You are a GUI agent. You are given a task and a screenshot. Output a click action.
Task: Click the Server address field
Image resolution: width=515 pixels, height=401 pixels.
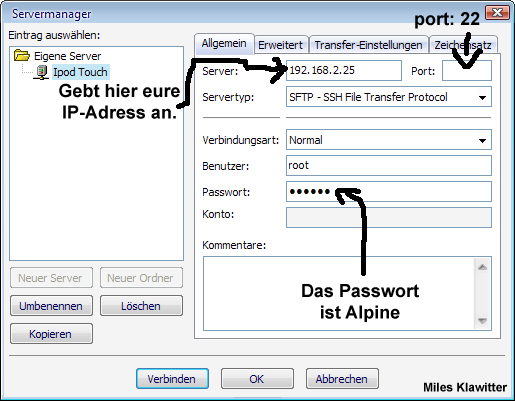pos(344,71)
